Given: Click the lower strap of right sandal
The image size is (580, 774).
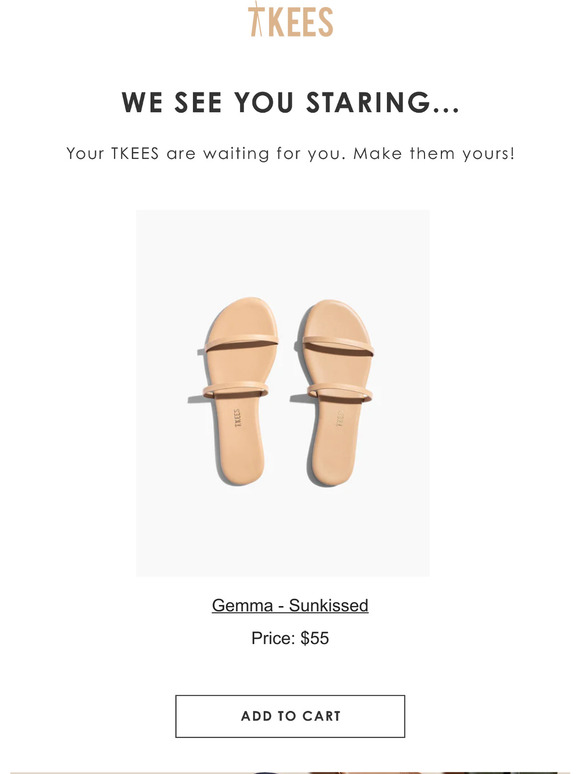Looking at the screenshot, I should pos(340,392).
